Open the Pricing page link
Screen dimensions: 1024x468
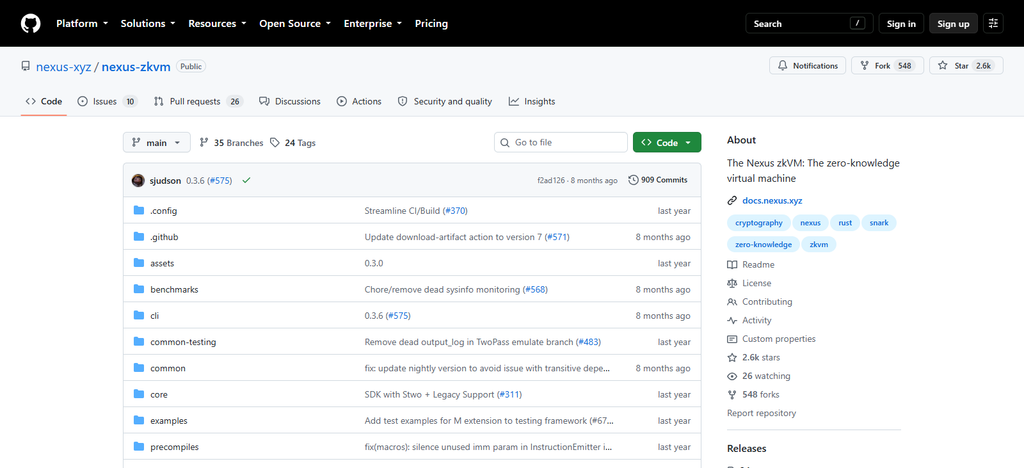coord(431,23)
